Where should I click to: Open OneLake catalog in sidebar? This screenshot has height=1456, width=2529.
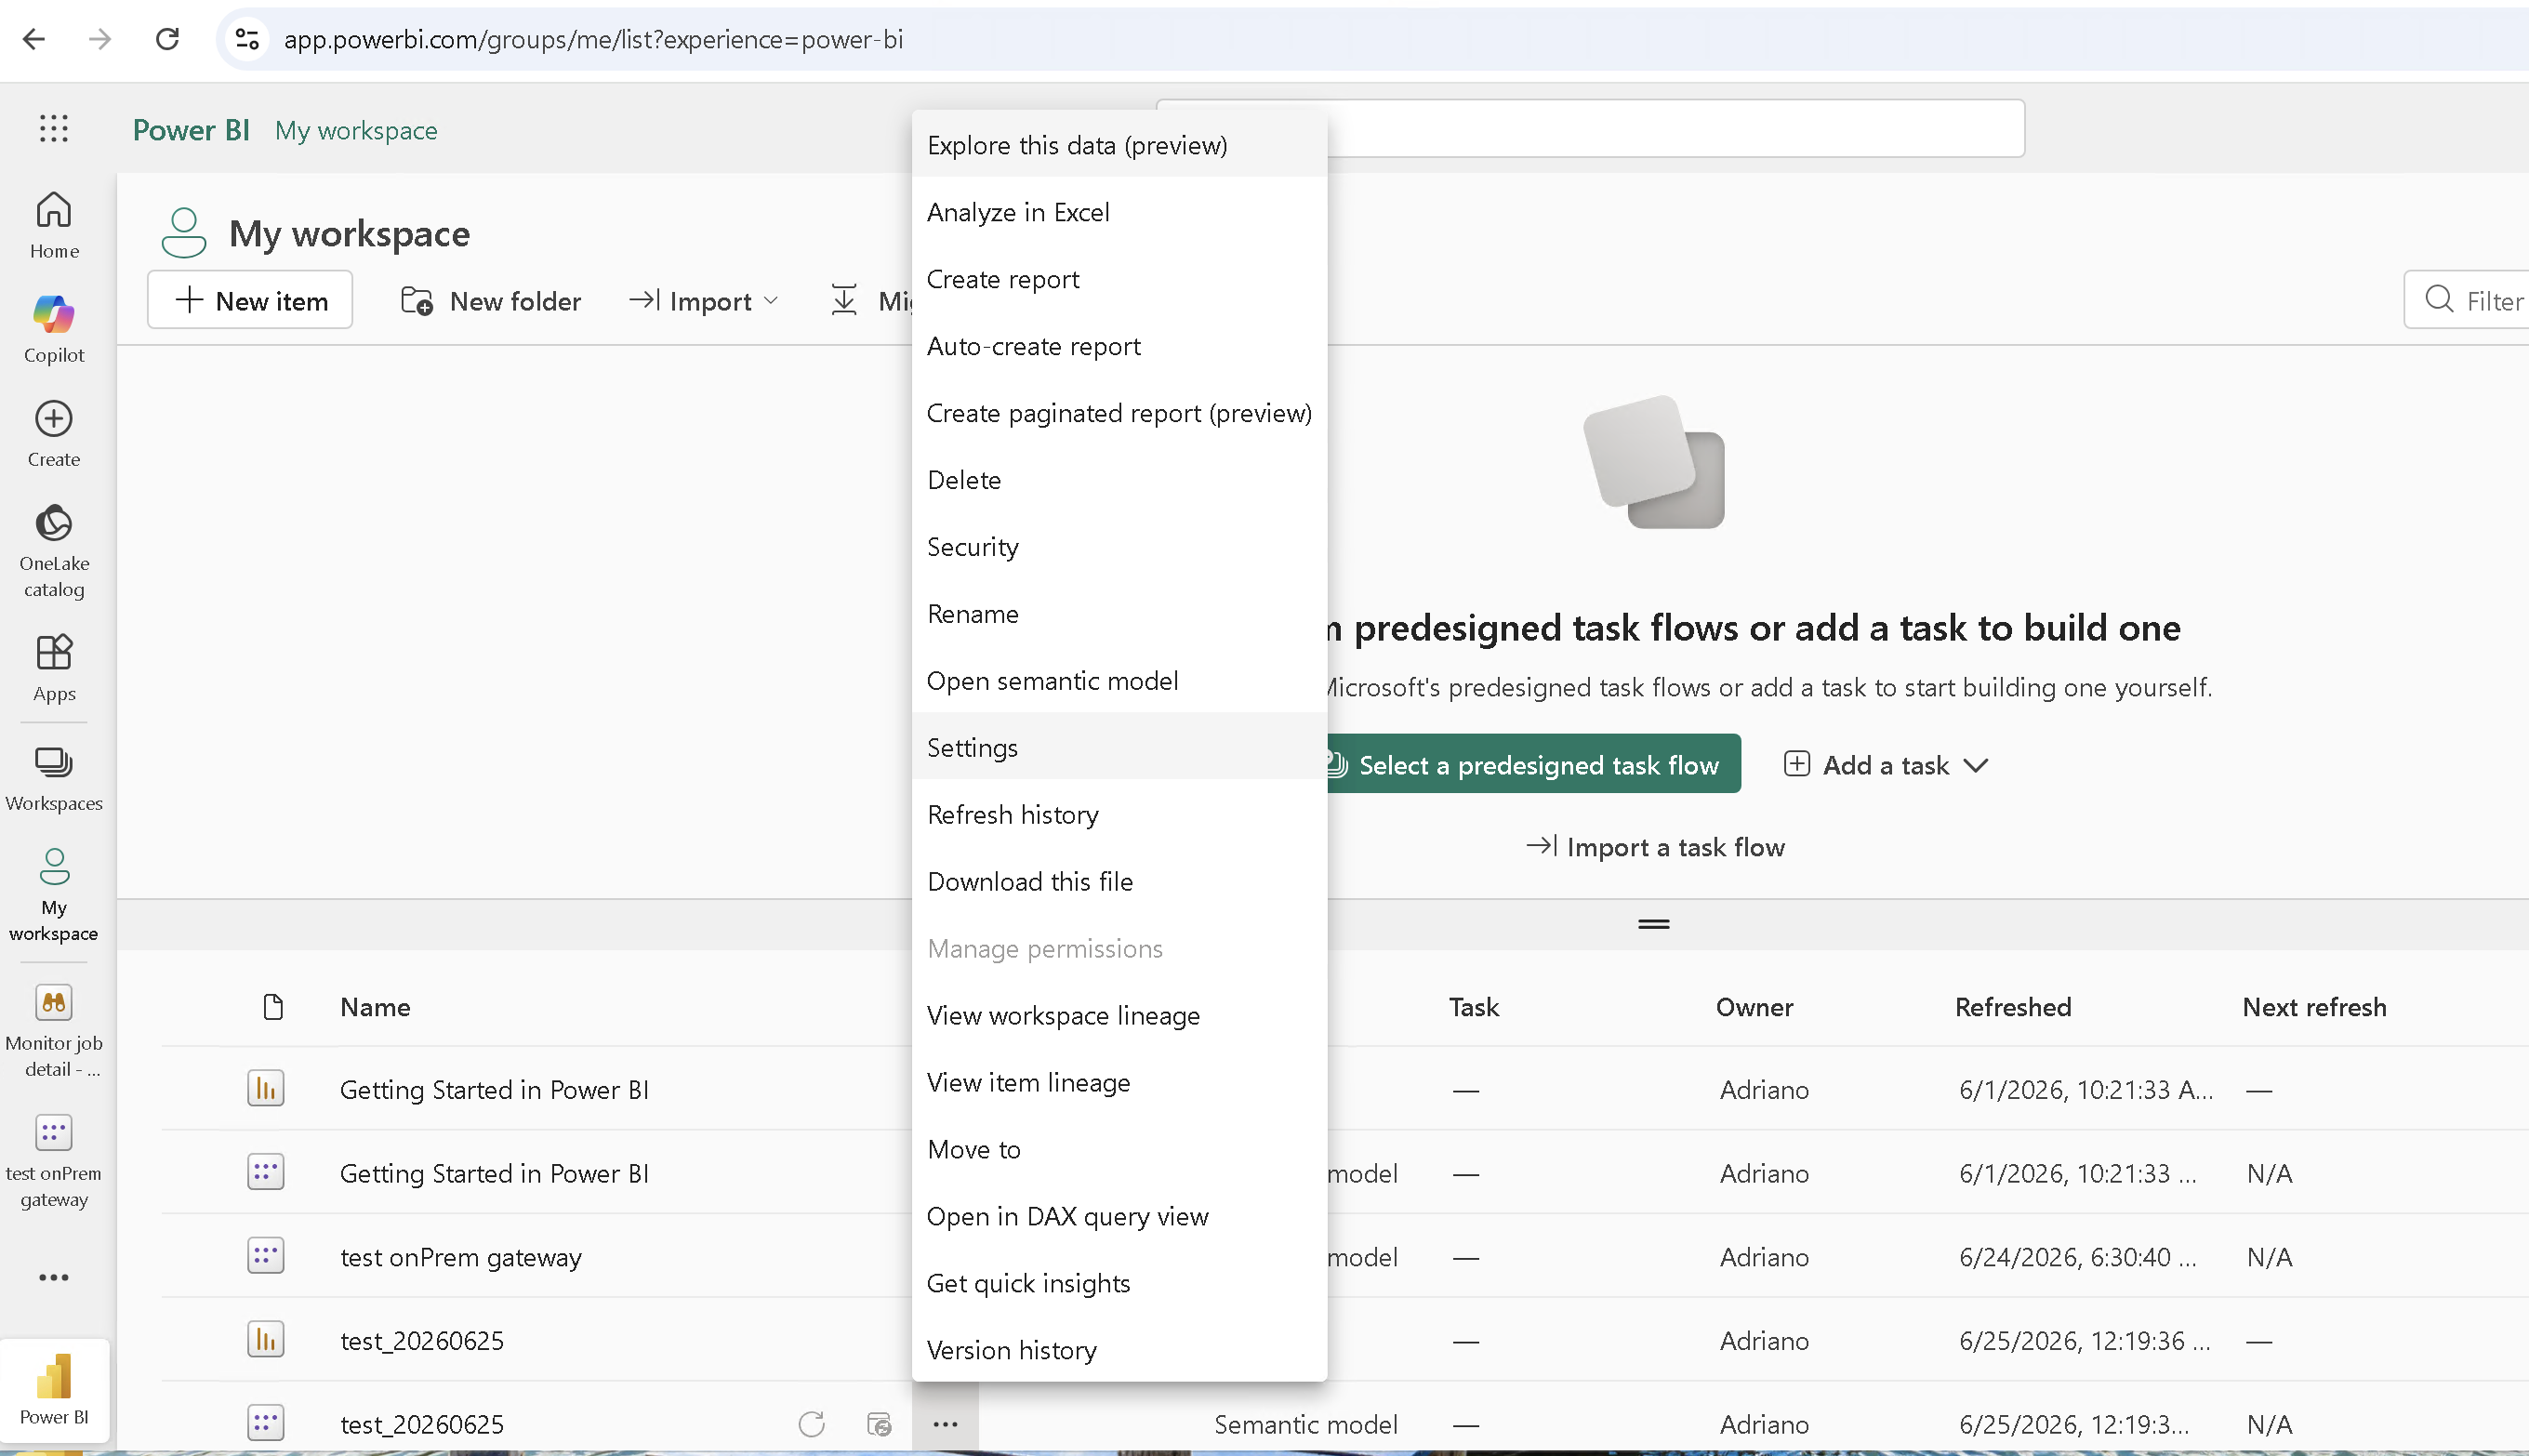coord(54,551)
